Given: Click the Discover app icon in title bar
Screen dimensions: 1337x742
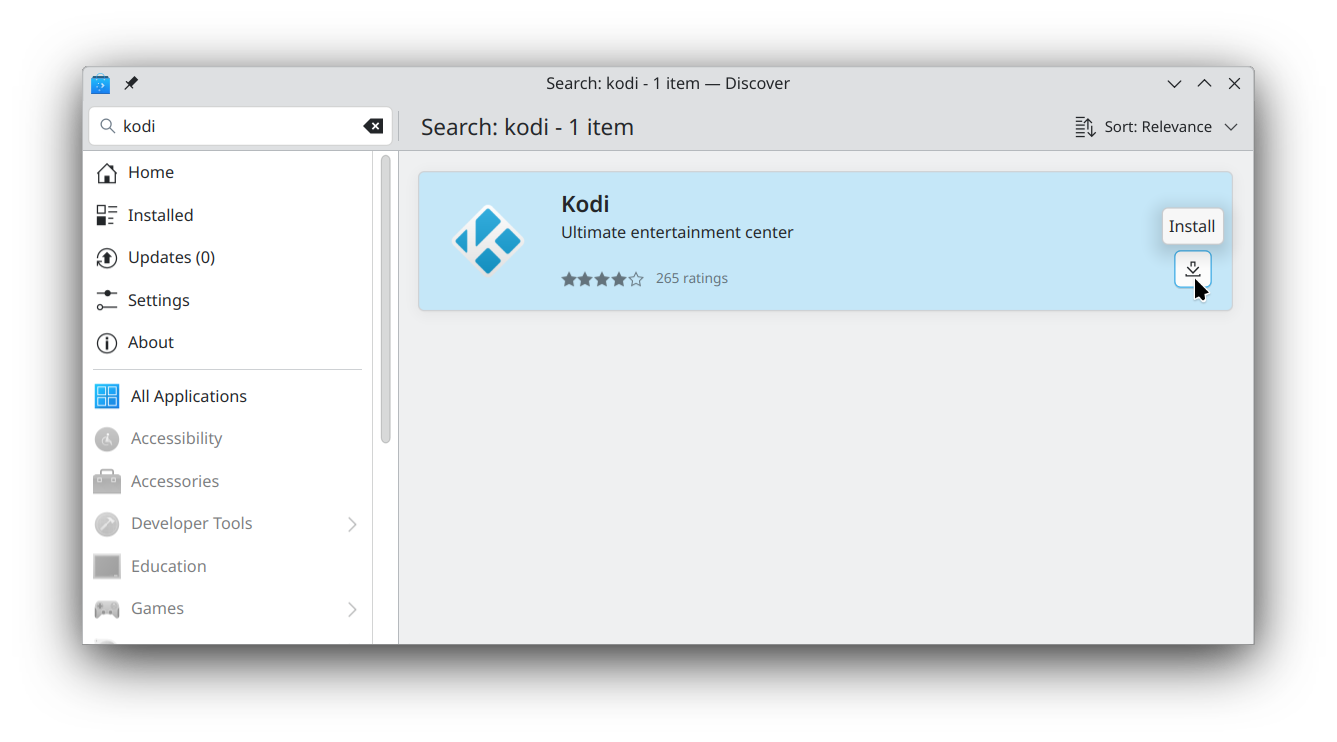Looking at the screenshot, I should tap(100, 84).
